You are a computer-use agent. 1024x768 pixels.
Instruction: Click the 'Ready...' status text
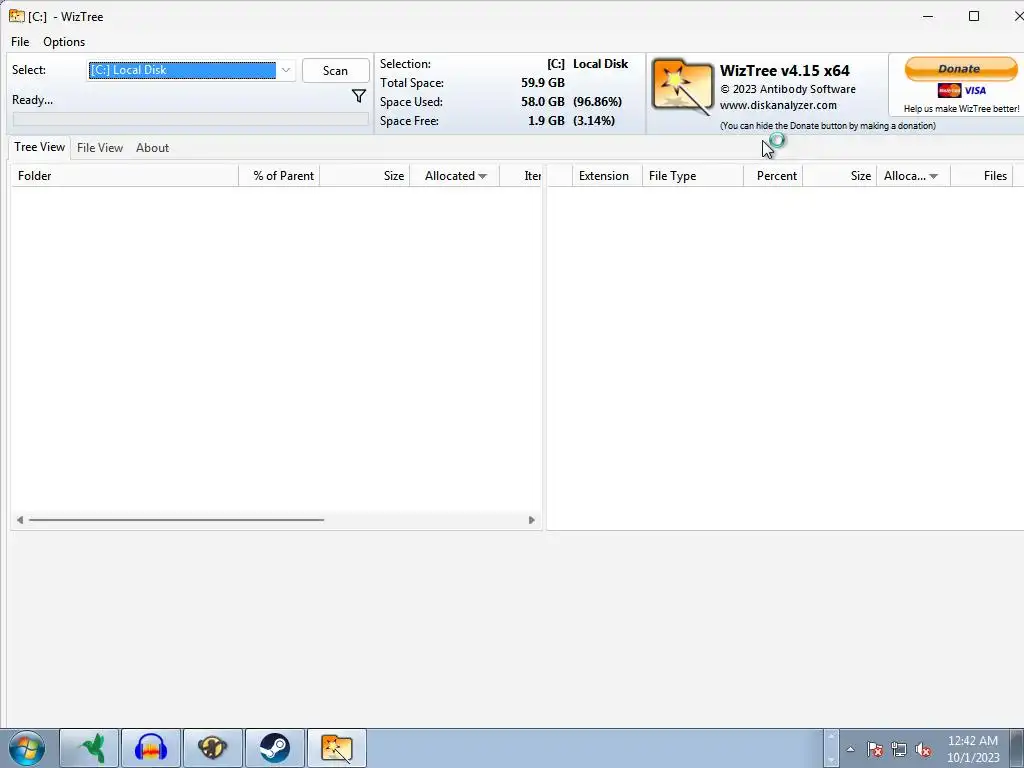pos(33,100)
